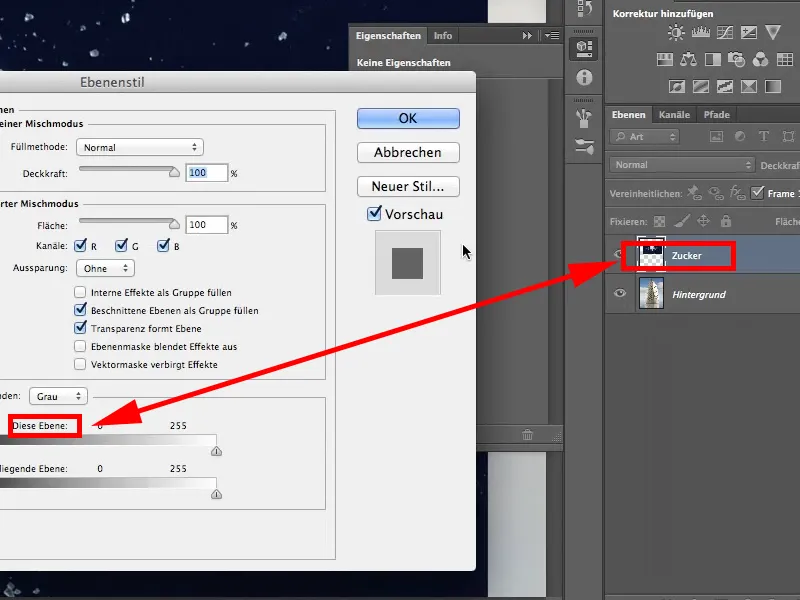Enable Ebenenmaske blendet Effekte aus
Screen dimensions: 800x600
(80, 346)
